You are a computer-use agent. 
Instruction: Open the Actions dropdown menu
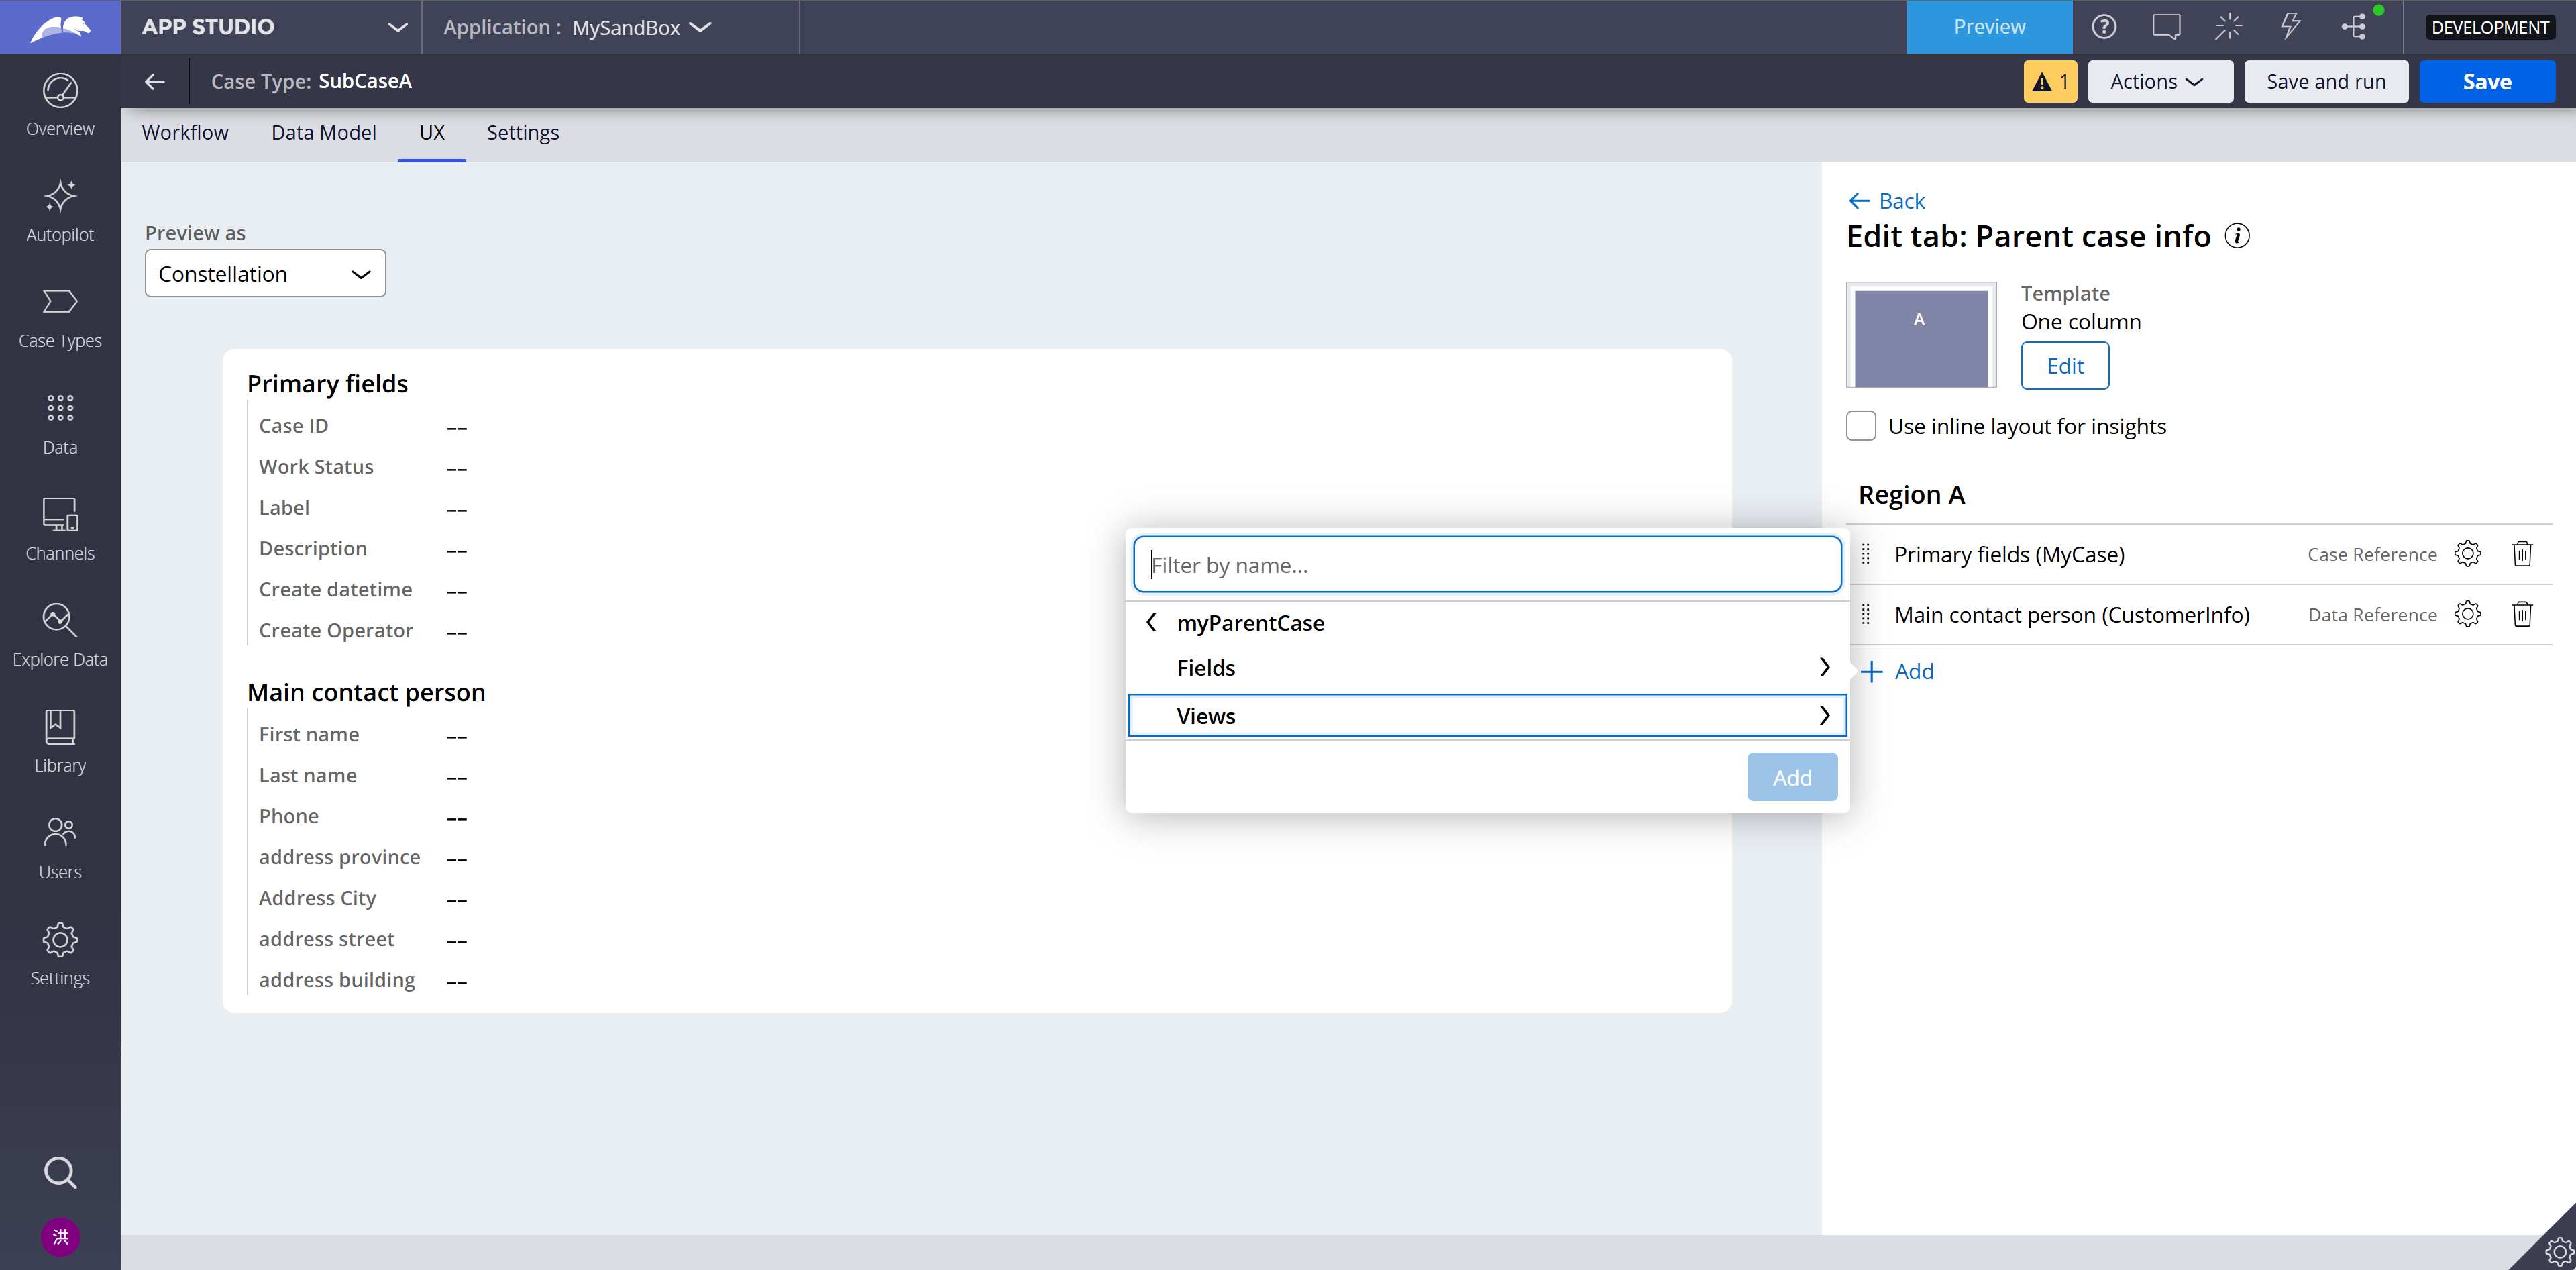pos(2160,82)
